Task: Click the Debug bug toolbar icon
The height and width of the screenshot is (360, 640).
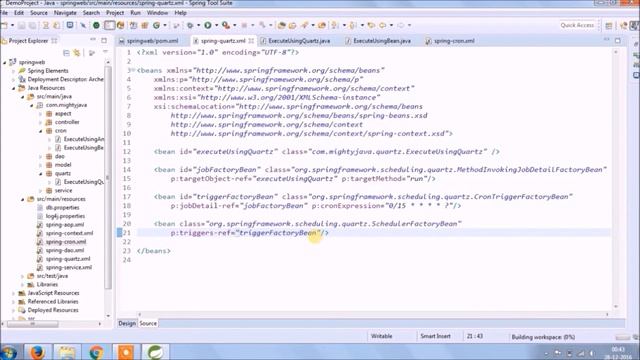Action: pos(190,25)
